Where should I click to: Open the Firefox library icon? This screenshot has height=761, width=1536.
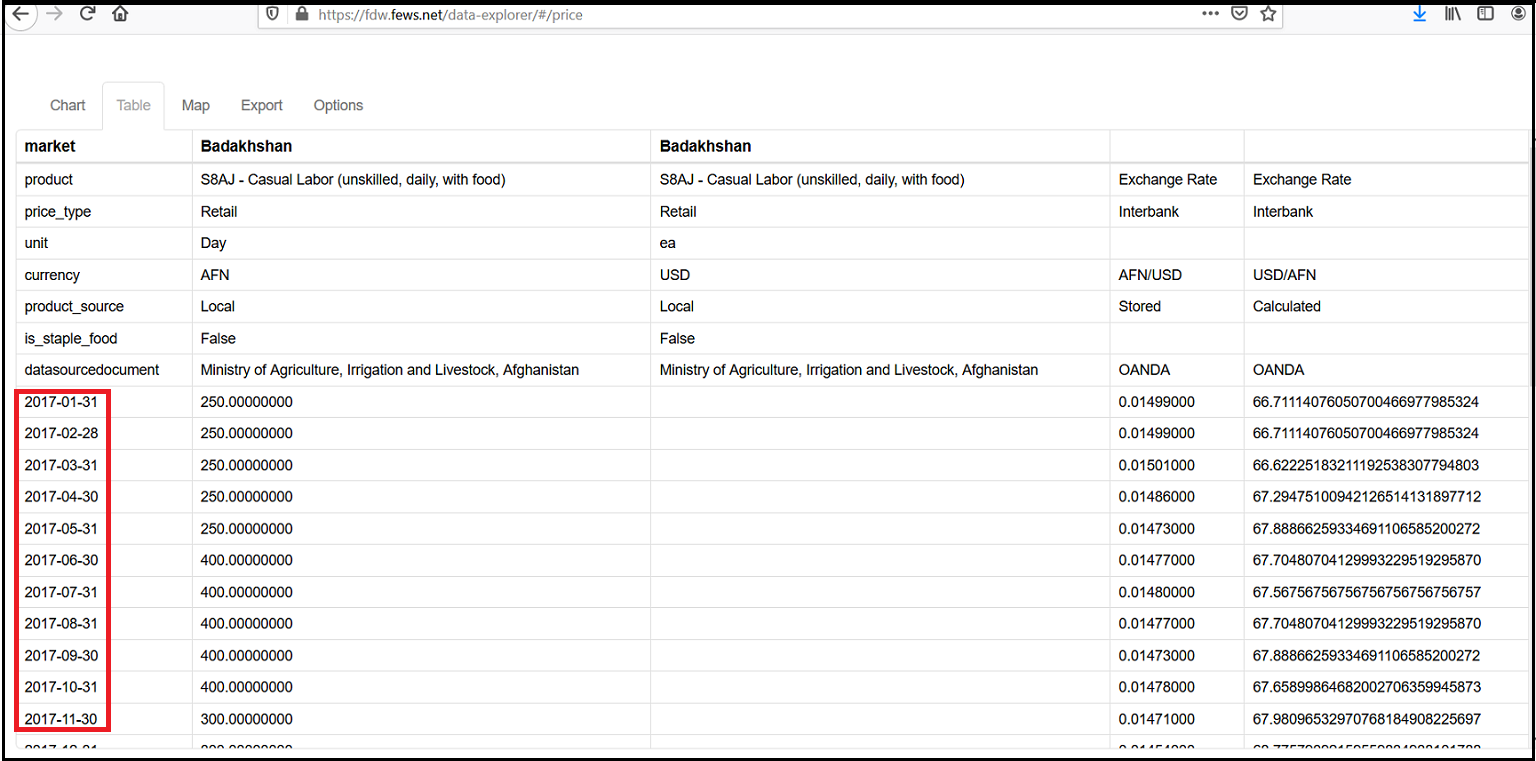1453,14
